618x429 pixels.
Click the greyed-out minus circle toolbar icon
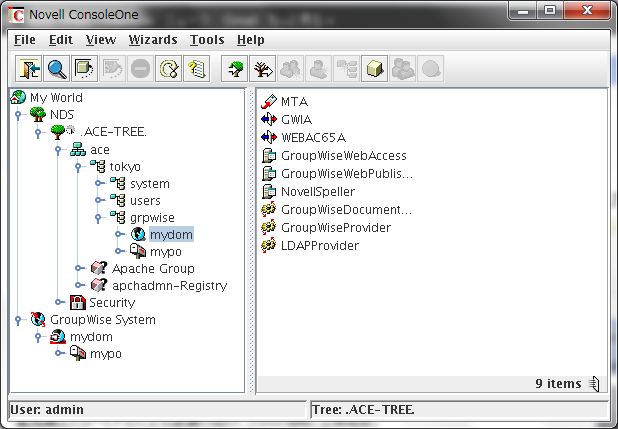click(140, 69)
